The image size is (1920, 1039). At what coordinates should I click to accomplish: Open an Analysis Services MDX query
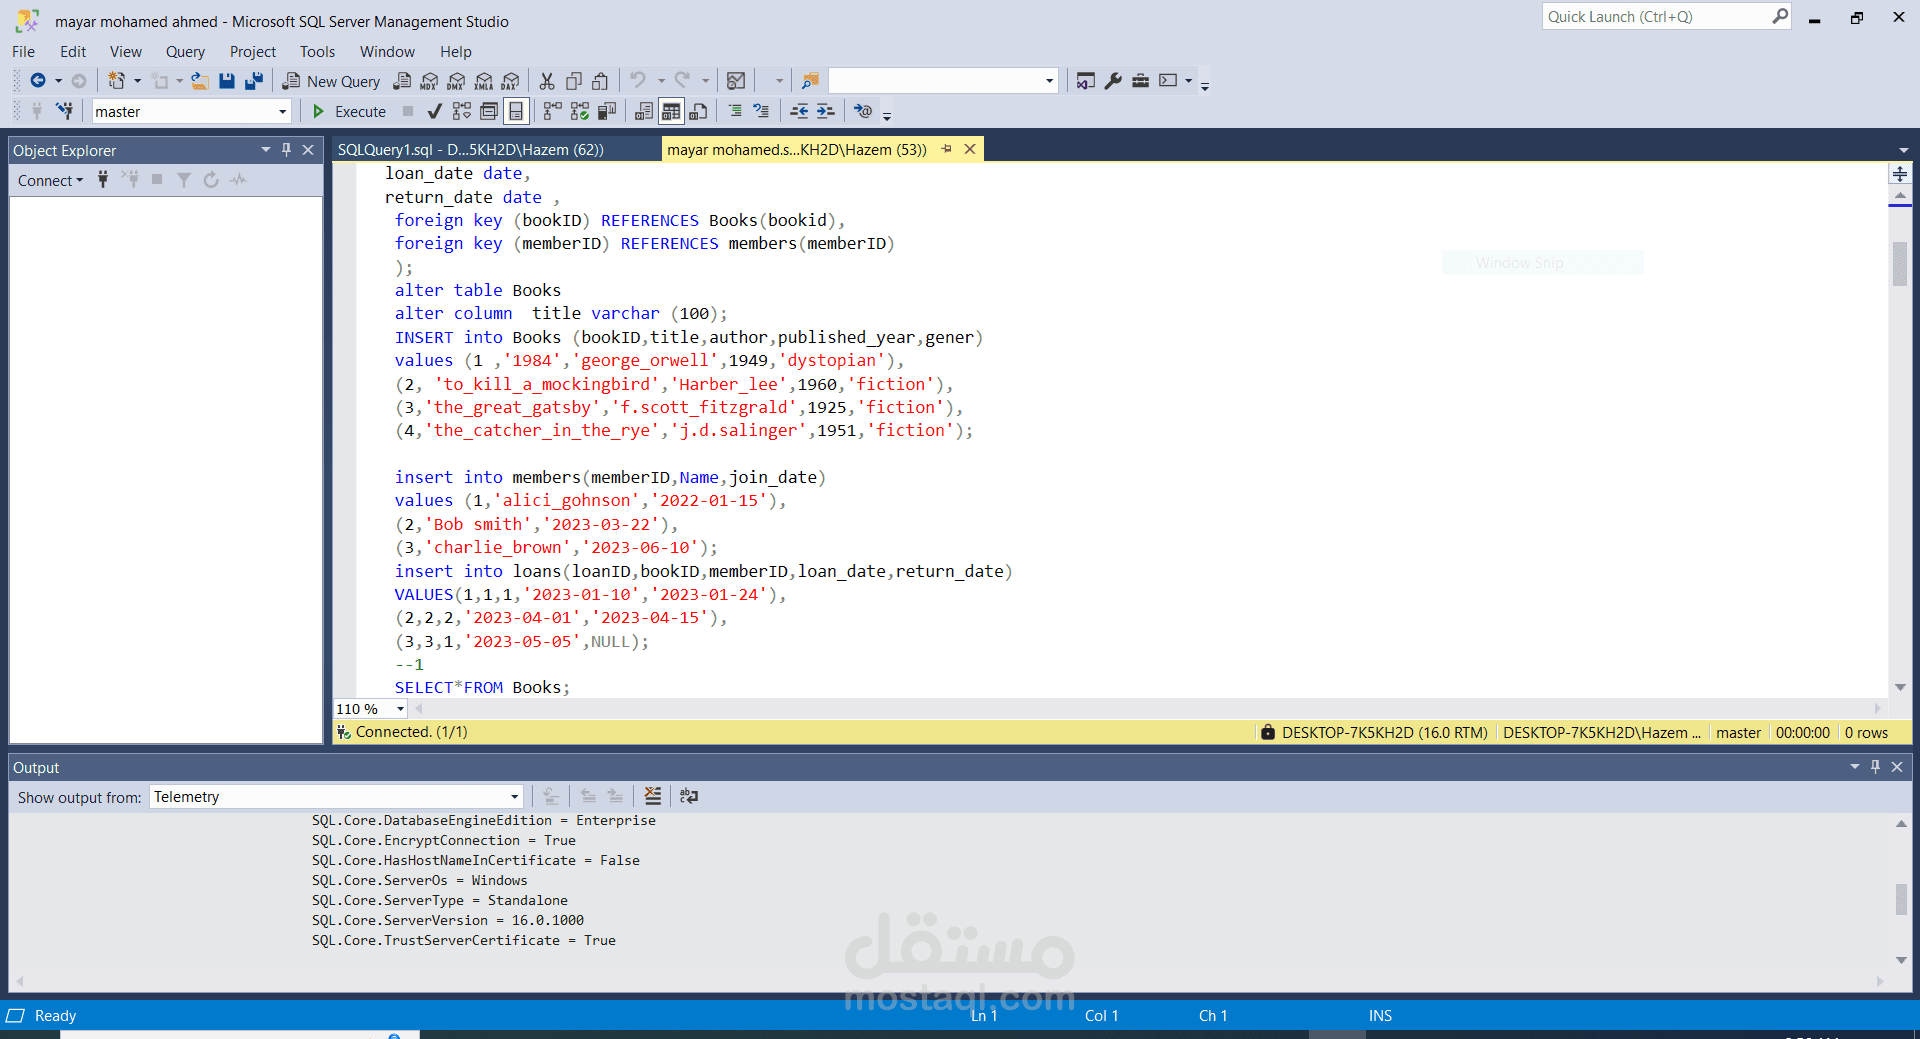pos(429,81)
